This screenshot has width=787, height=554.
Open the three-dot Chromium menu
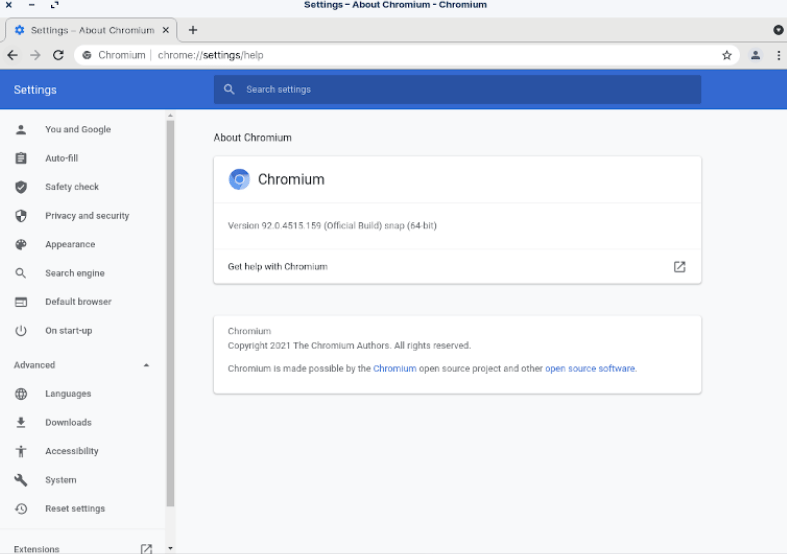pyautogui.click(x=778, y=55)
